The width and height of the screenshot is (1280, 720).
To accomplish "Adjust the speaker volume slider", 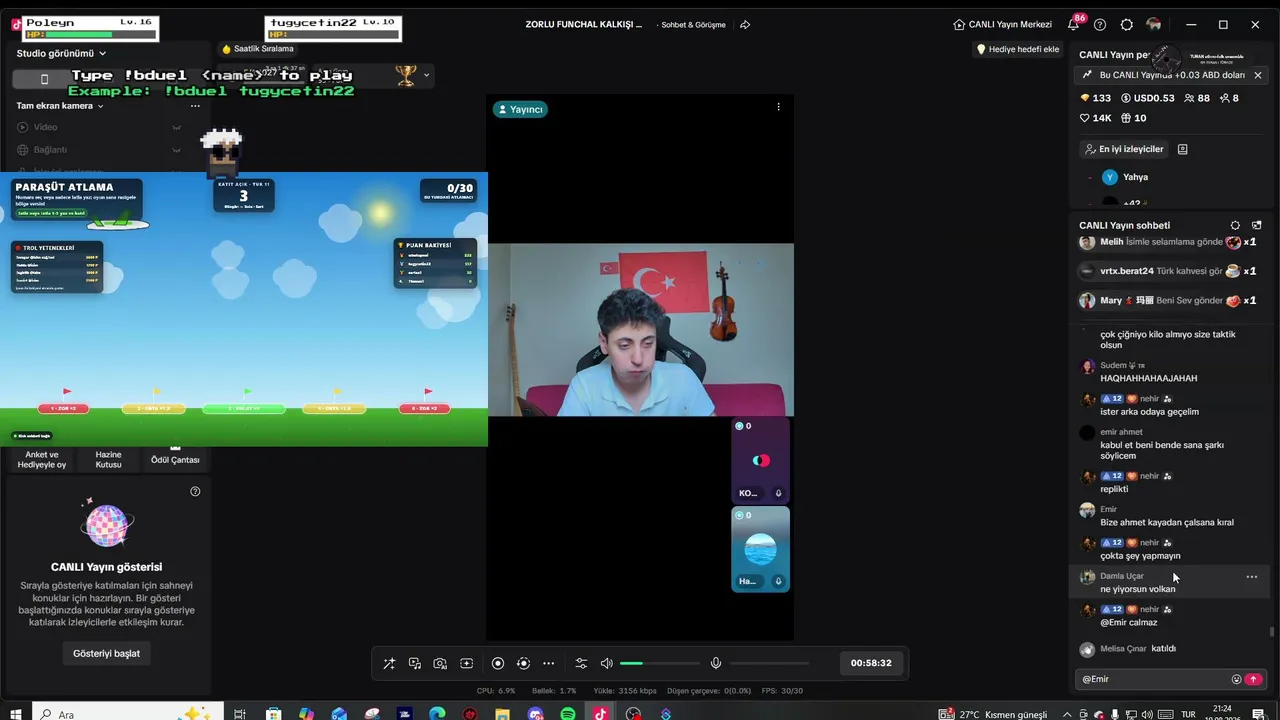I will [x=659, y=663].
